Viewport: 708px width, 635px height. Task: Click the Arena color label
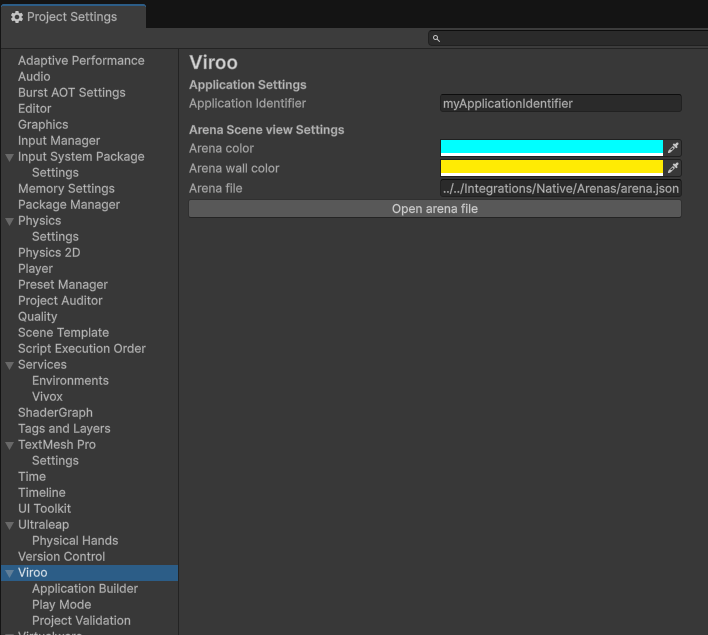[x=221, y=148]
